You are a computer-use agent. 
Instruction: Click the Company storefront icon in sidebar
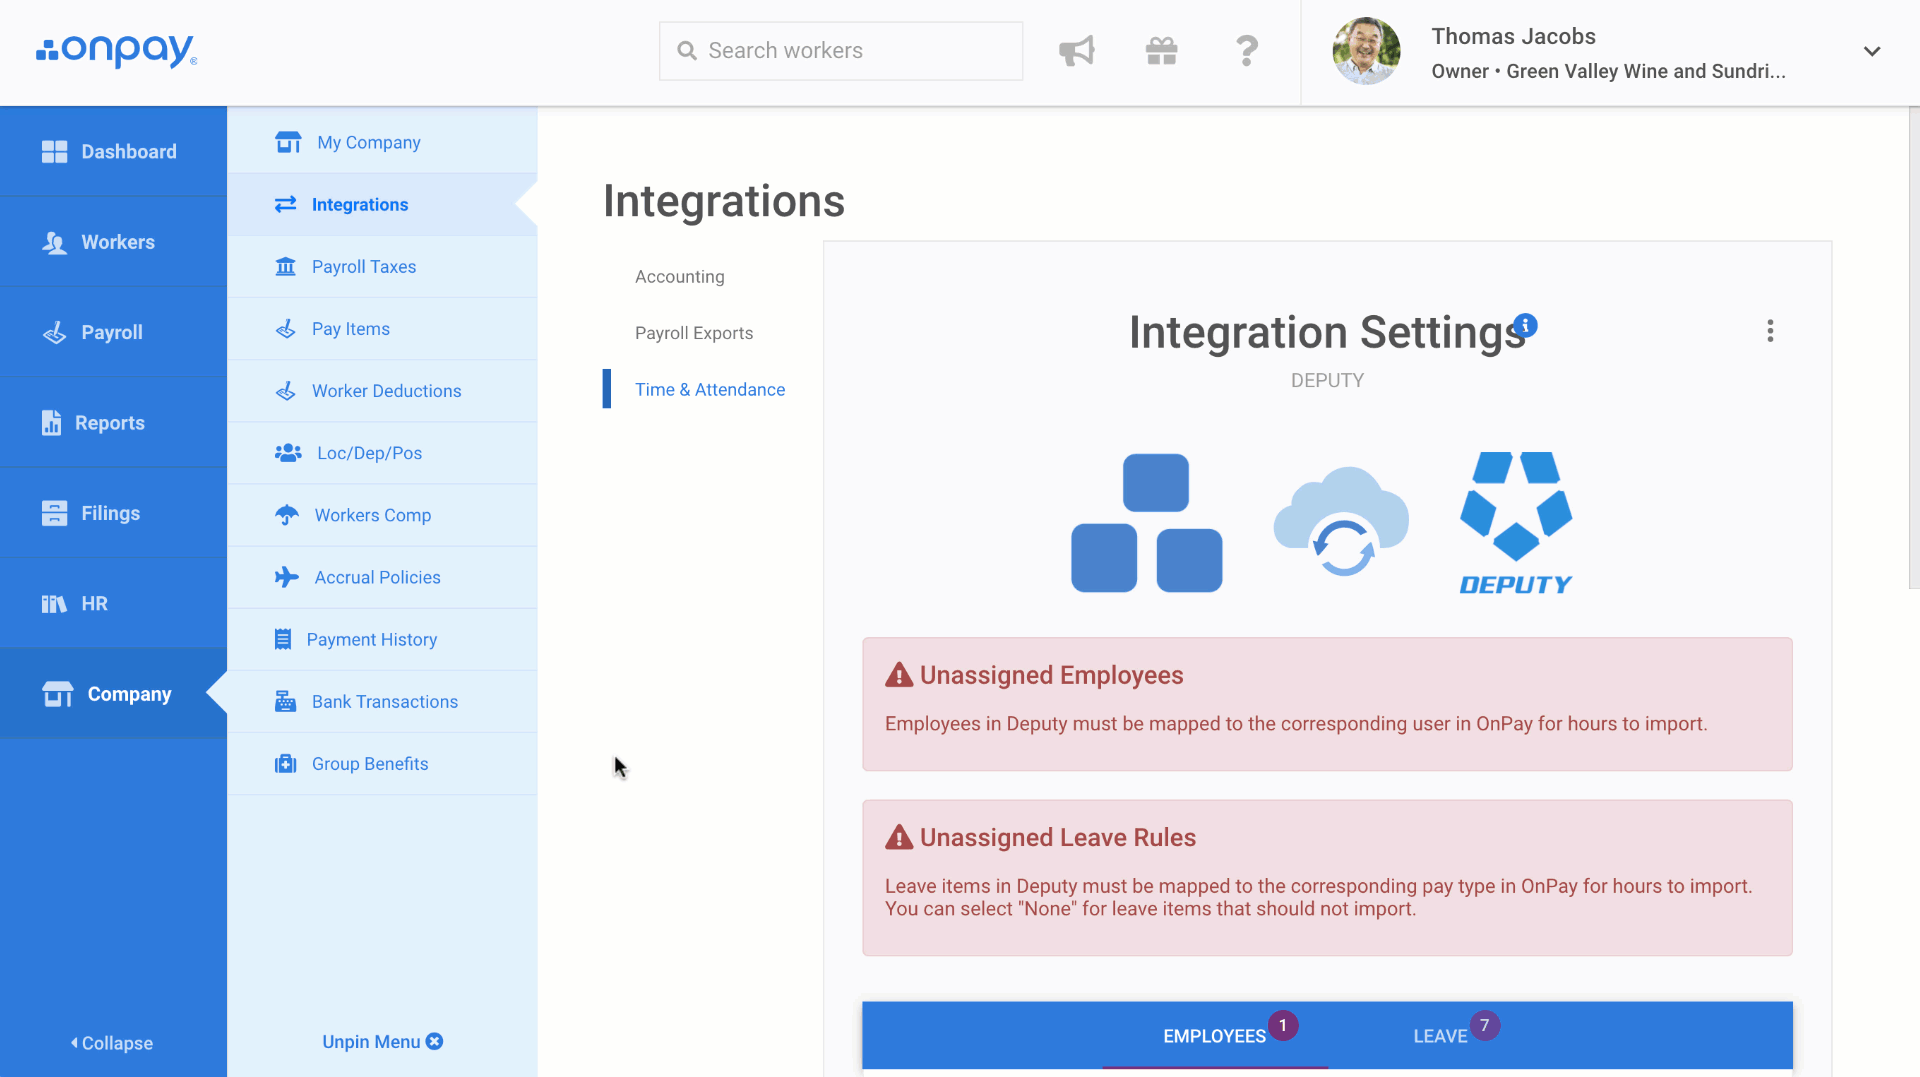tap(57, 694)
